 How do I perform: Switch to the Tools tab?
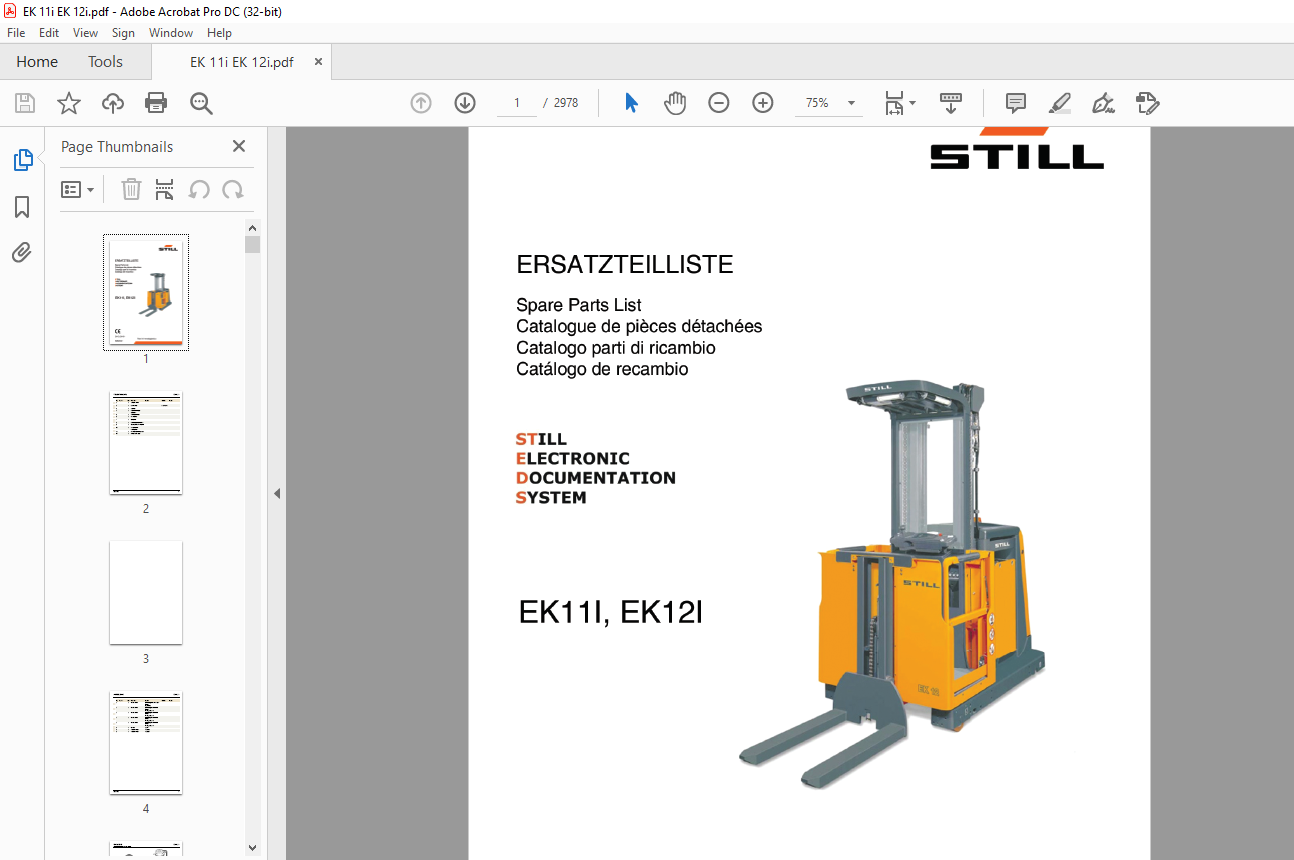(x=105, y=62)
